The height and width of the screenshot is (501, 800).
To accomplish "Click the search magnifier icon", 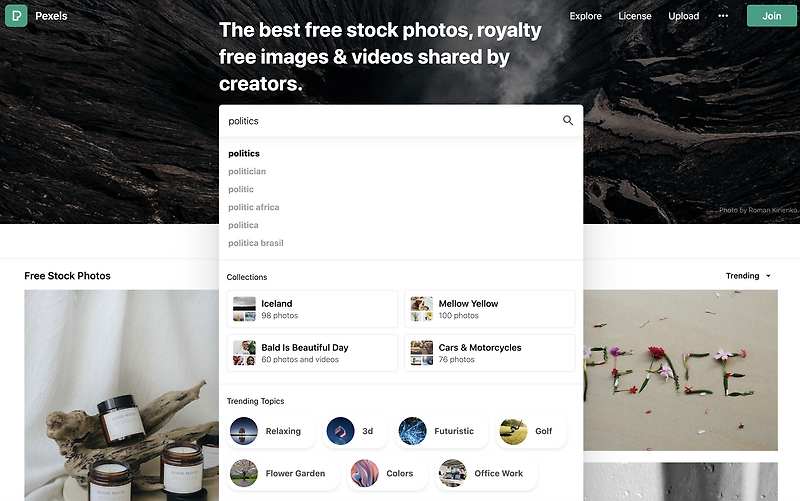I will (568, 120).
